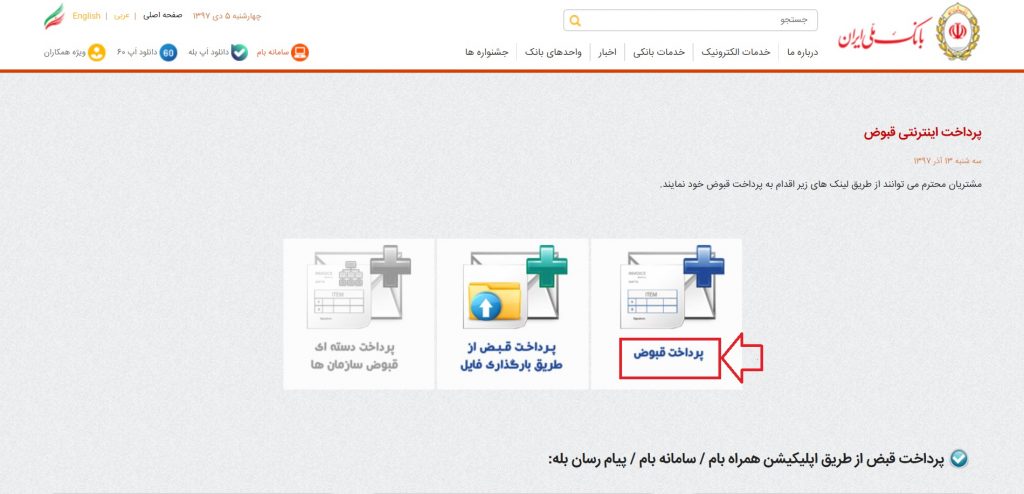1024x494 pixels.
Task: Open the خدمات بانکی menu
Action: click(658, 52)
